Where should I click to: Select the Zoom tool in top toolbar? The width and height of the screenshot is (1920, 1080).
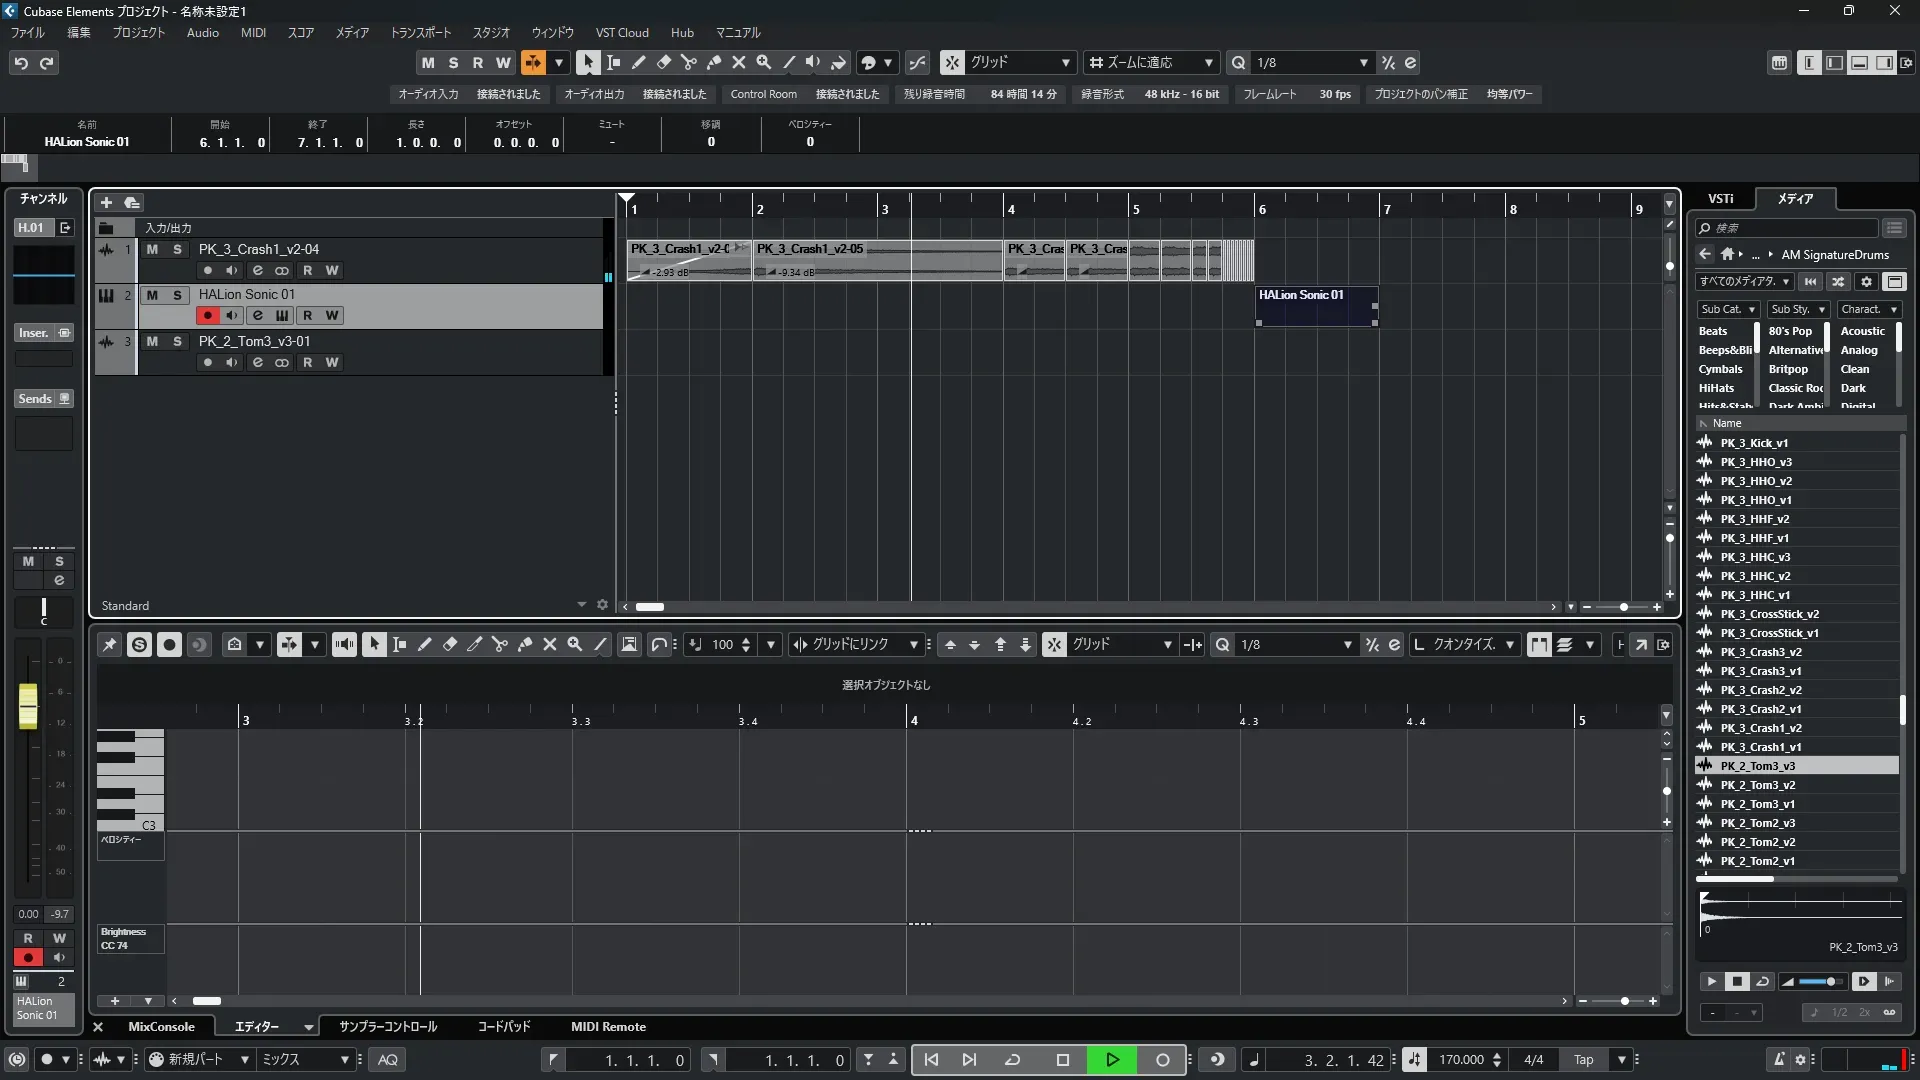[763, 62]
